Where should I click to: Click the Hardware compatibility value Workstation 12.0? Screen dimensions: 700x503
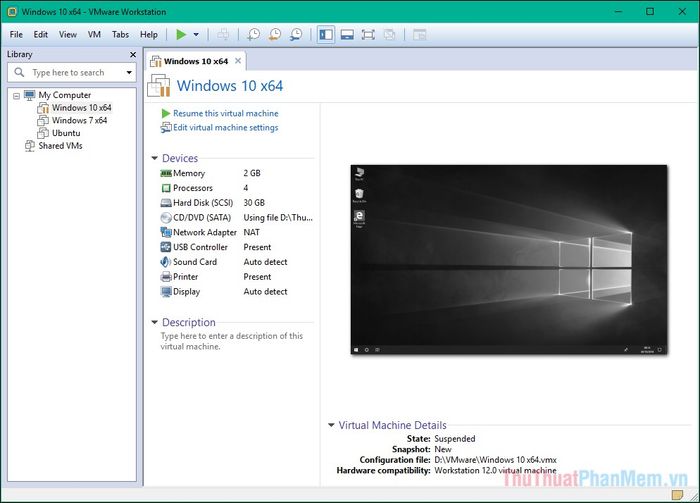[495, 470]
